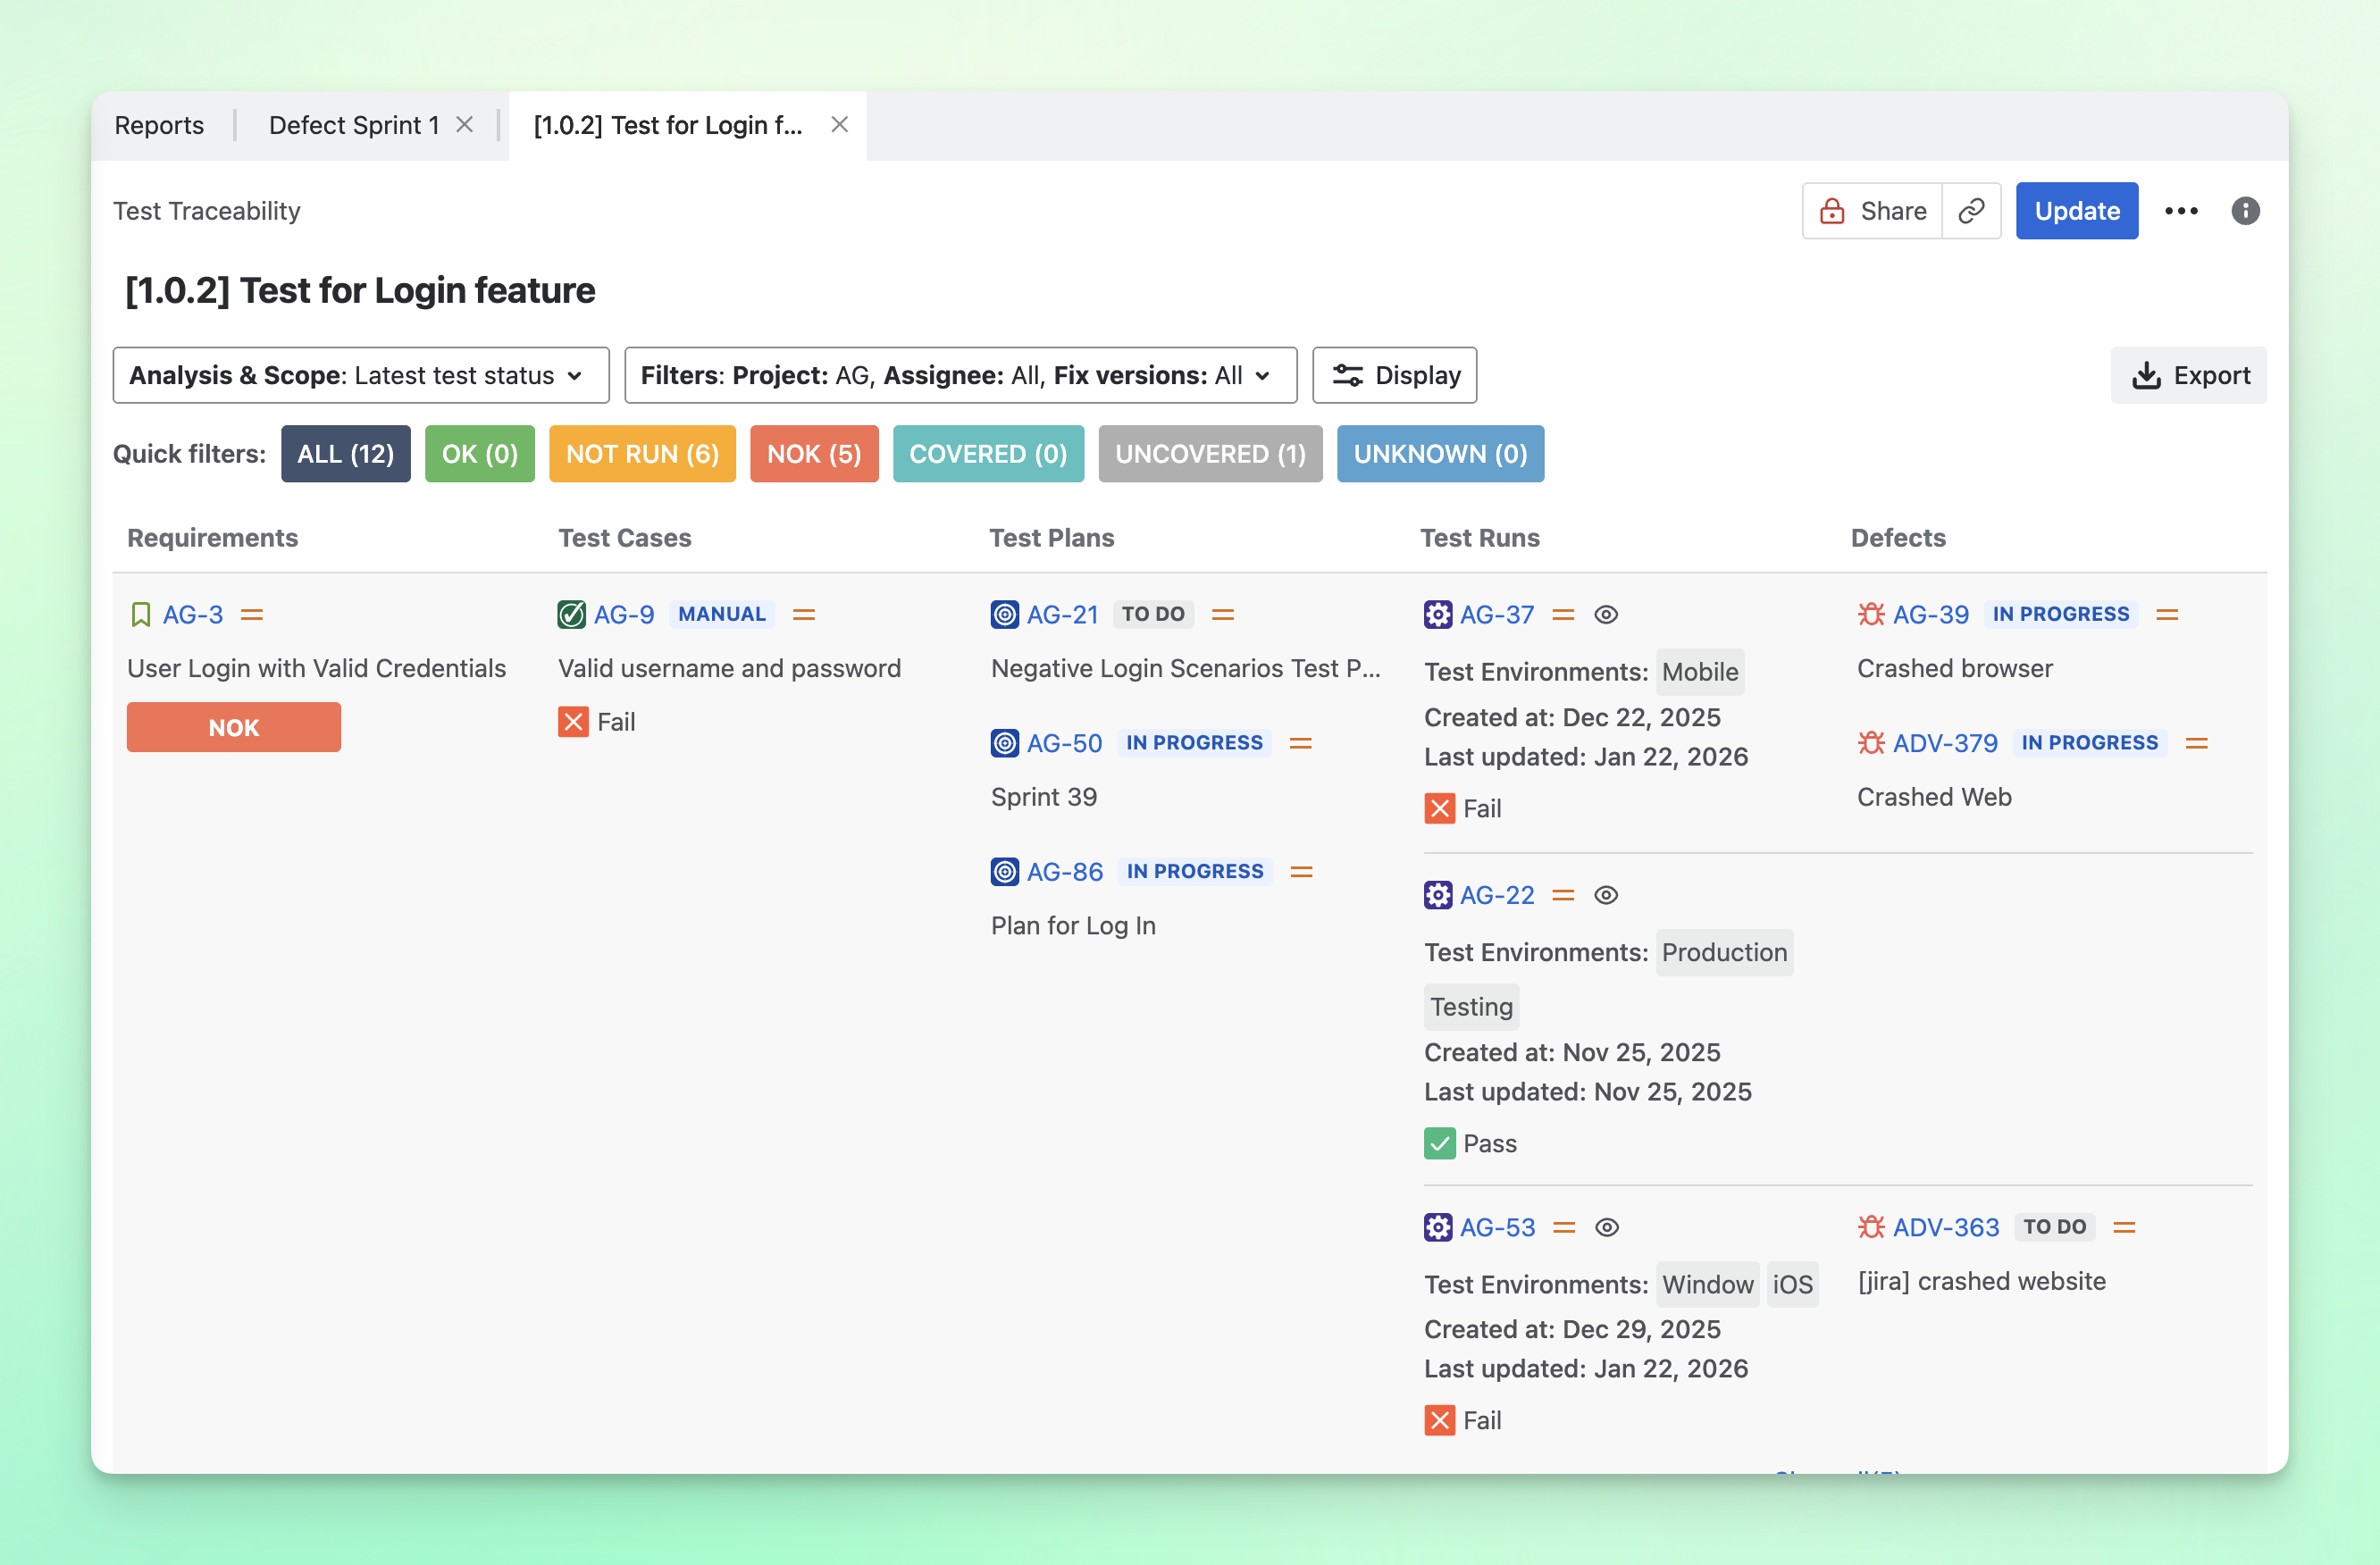The image size is (2380, 1565).
Task: Click the test run gear icon beside AG-37
Action: point(1437,614)
